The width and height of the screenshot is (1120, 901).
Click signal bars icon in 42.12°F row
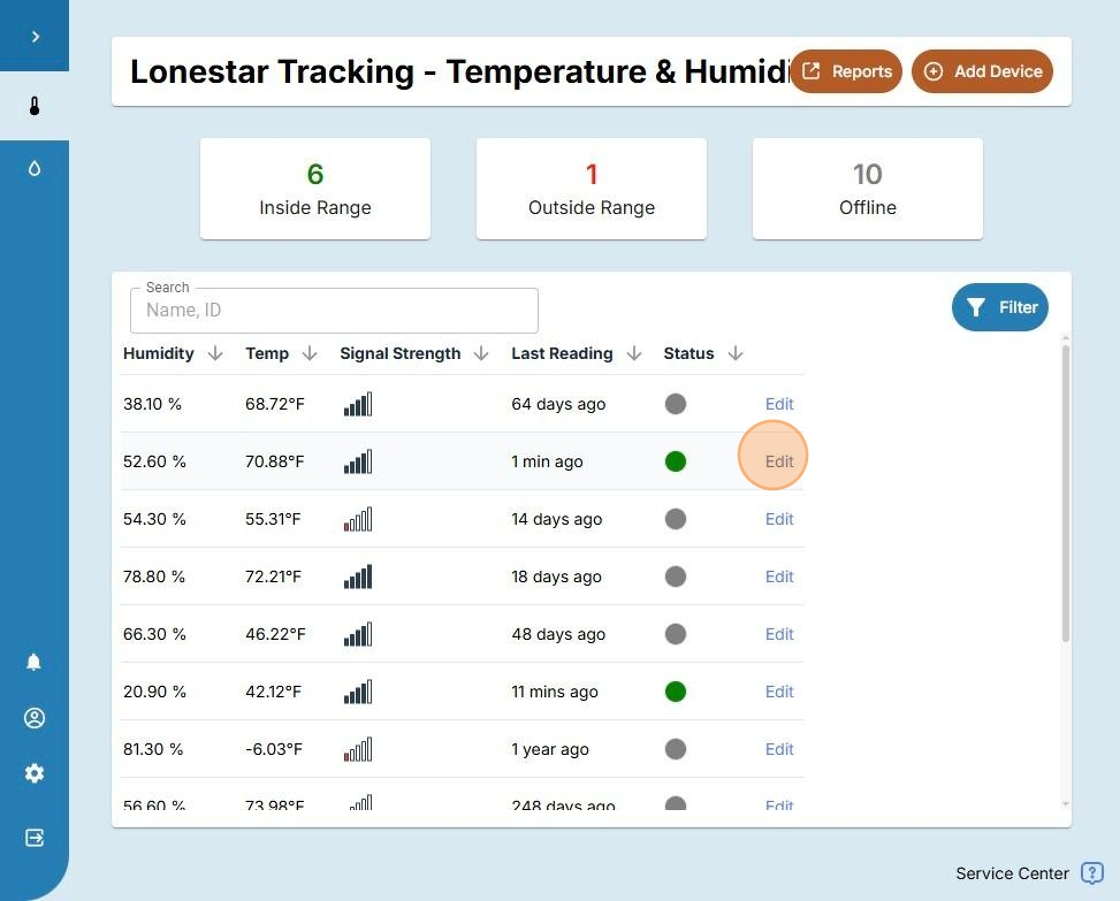[358, 692]
